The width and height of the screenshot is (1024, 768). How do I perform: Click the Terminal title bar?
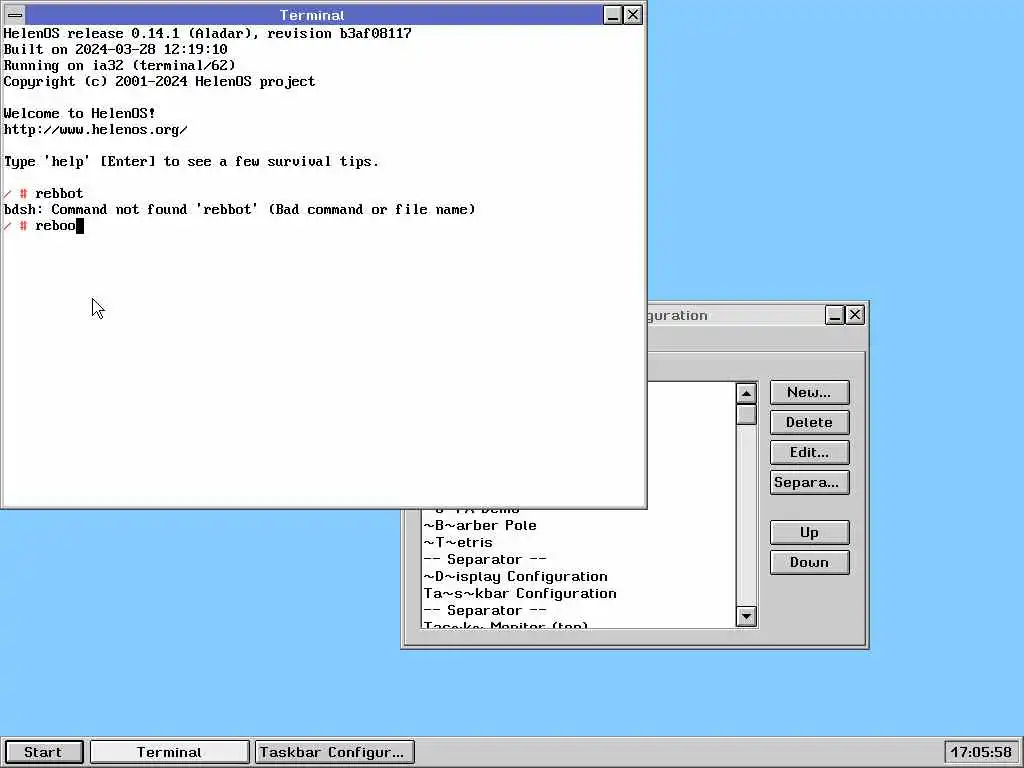pyautogui.click(x=312, y=14)
